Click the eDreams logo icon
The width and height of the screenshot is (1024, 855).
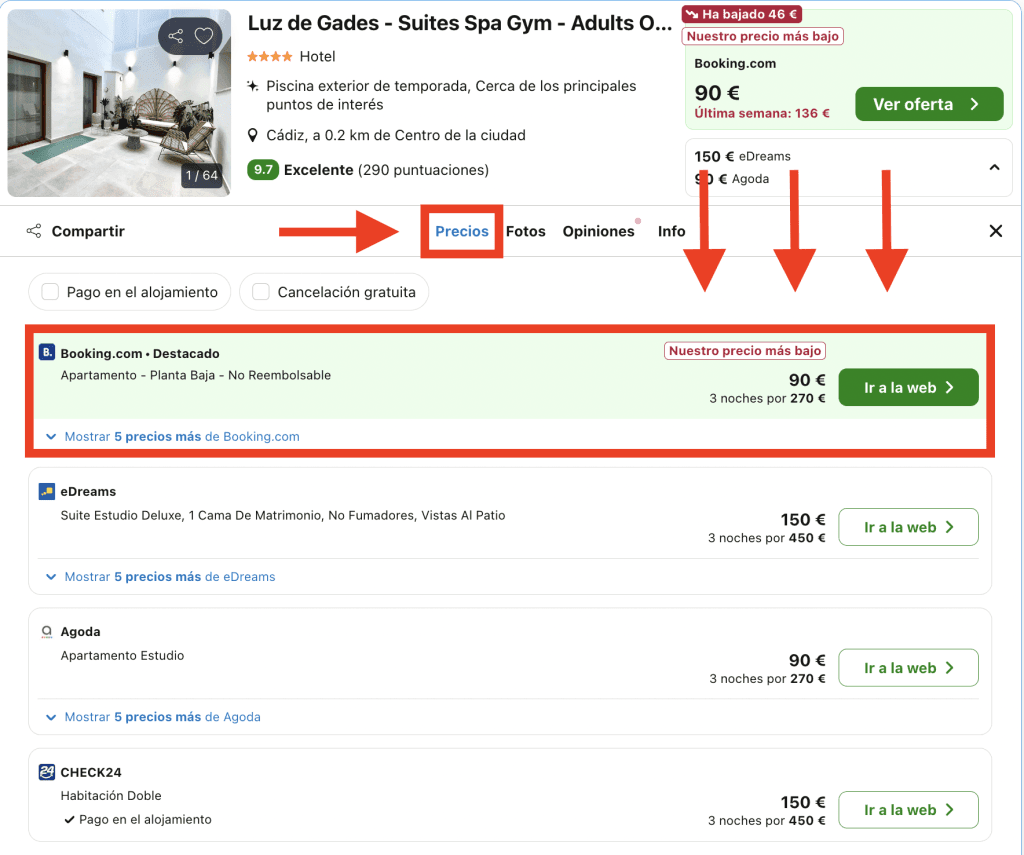[x=47, y=491]
